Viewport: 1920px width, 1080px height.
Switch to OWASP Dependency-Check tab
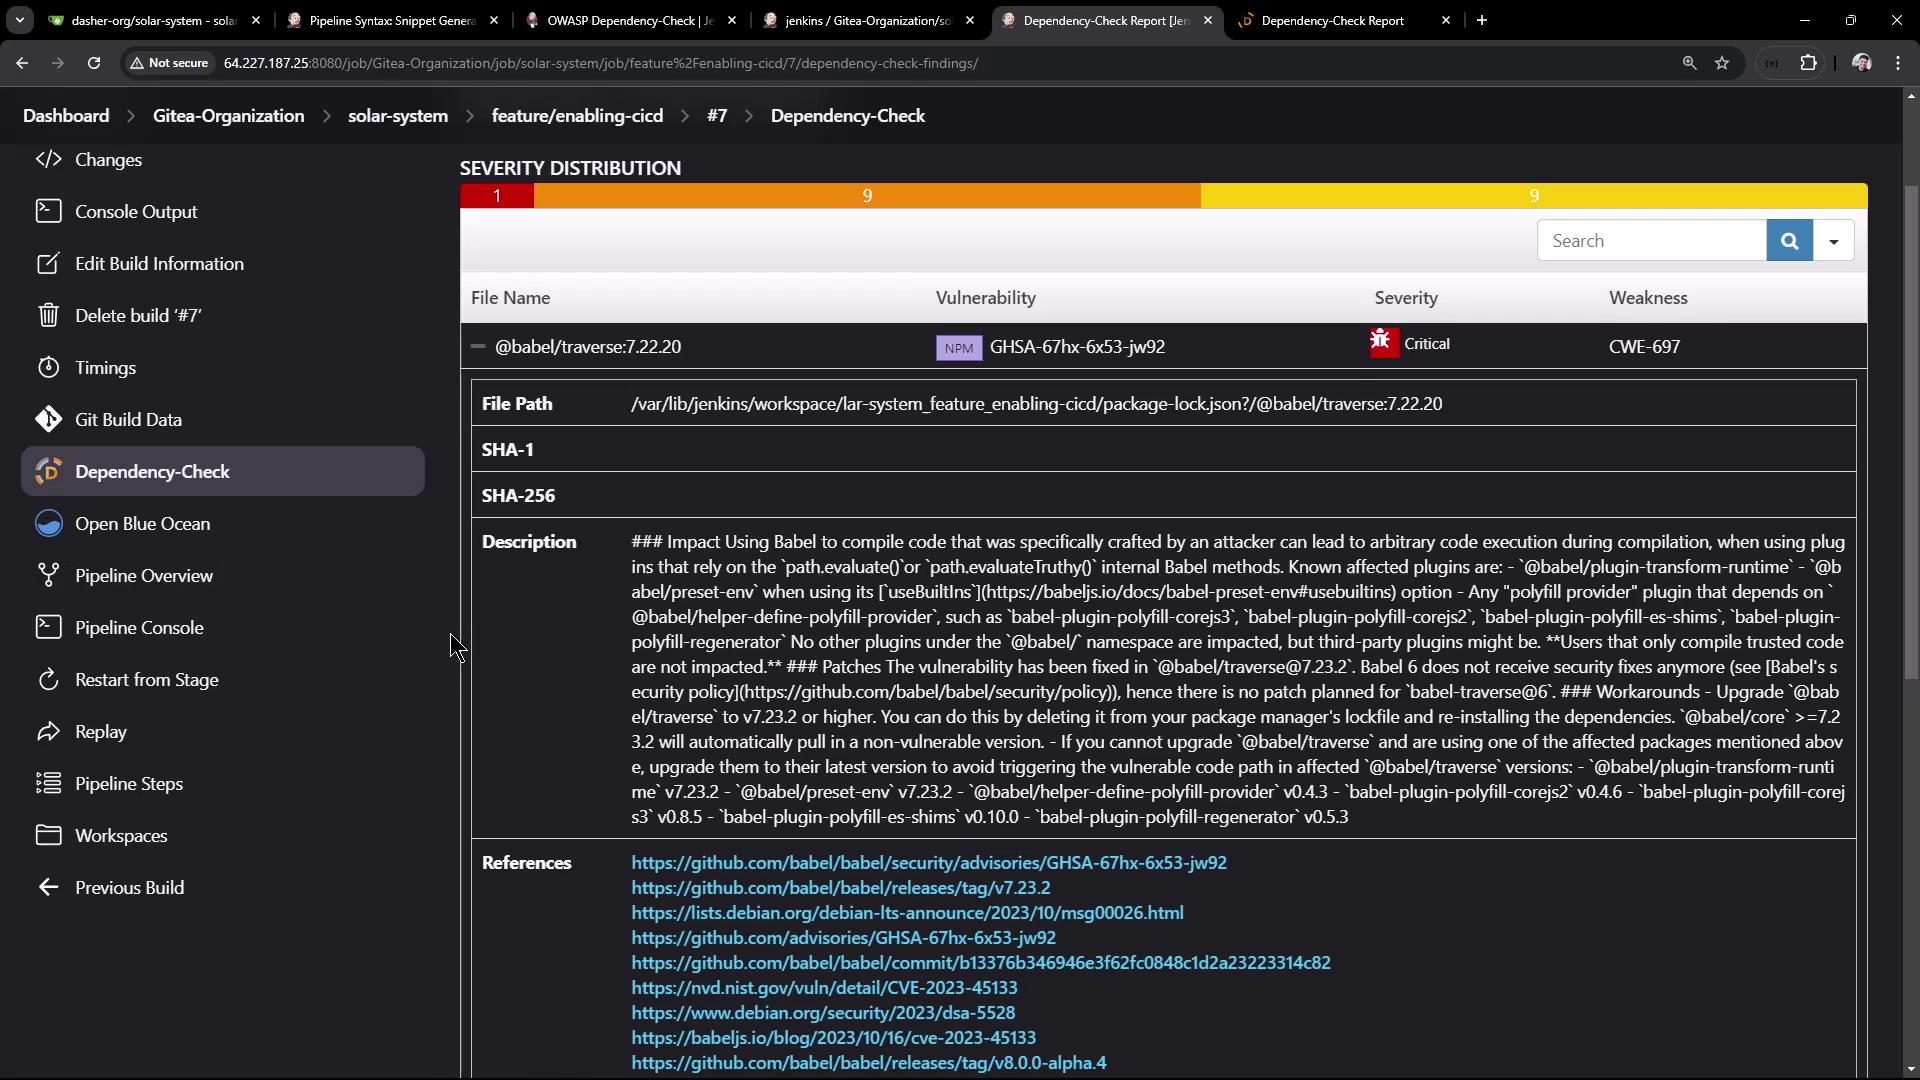click(630, 20)
